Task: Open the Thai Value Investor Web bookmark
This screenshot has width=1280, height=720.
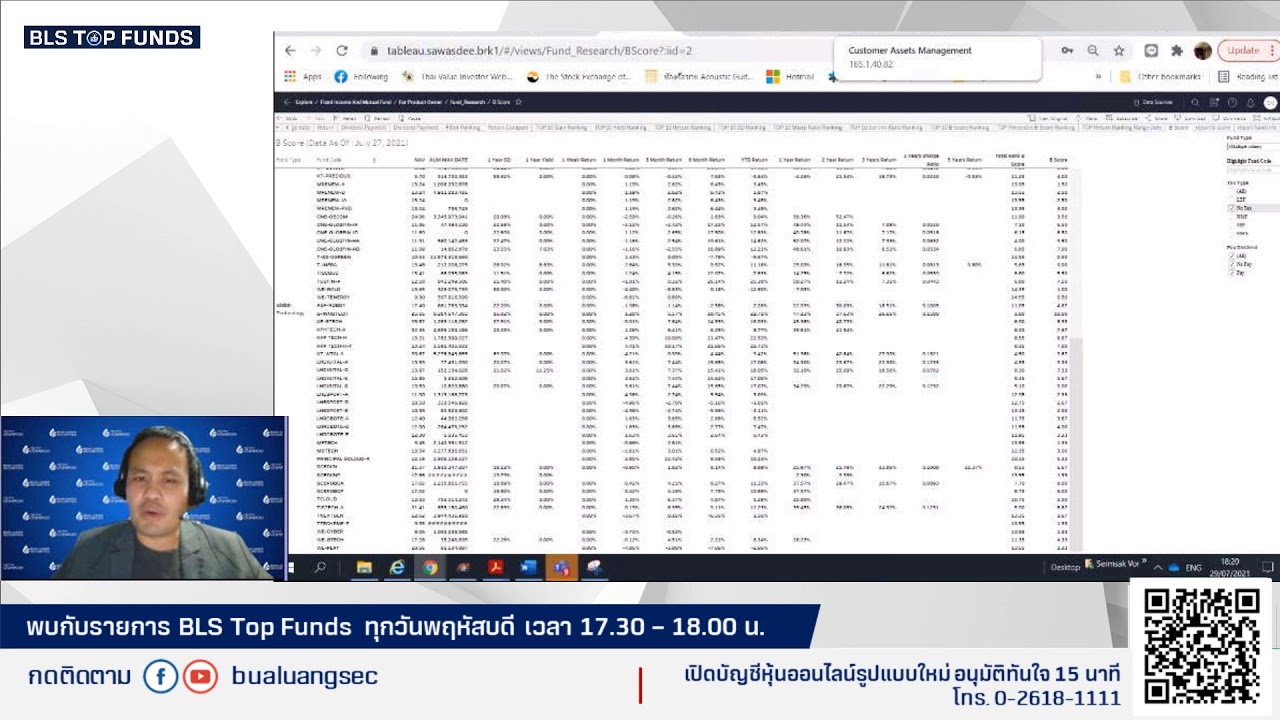Action: [x=456, y=76]
